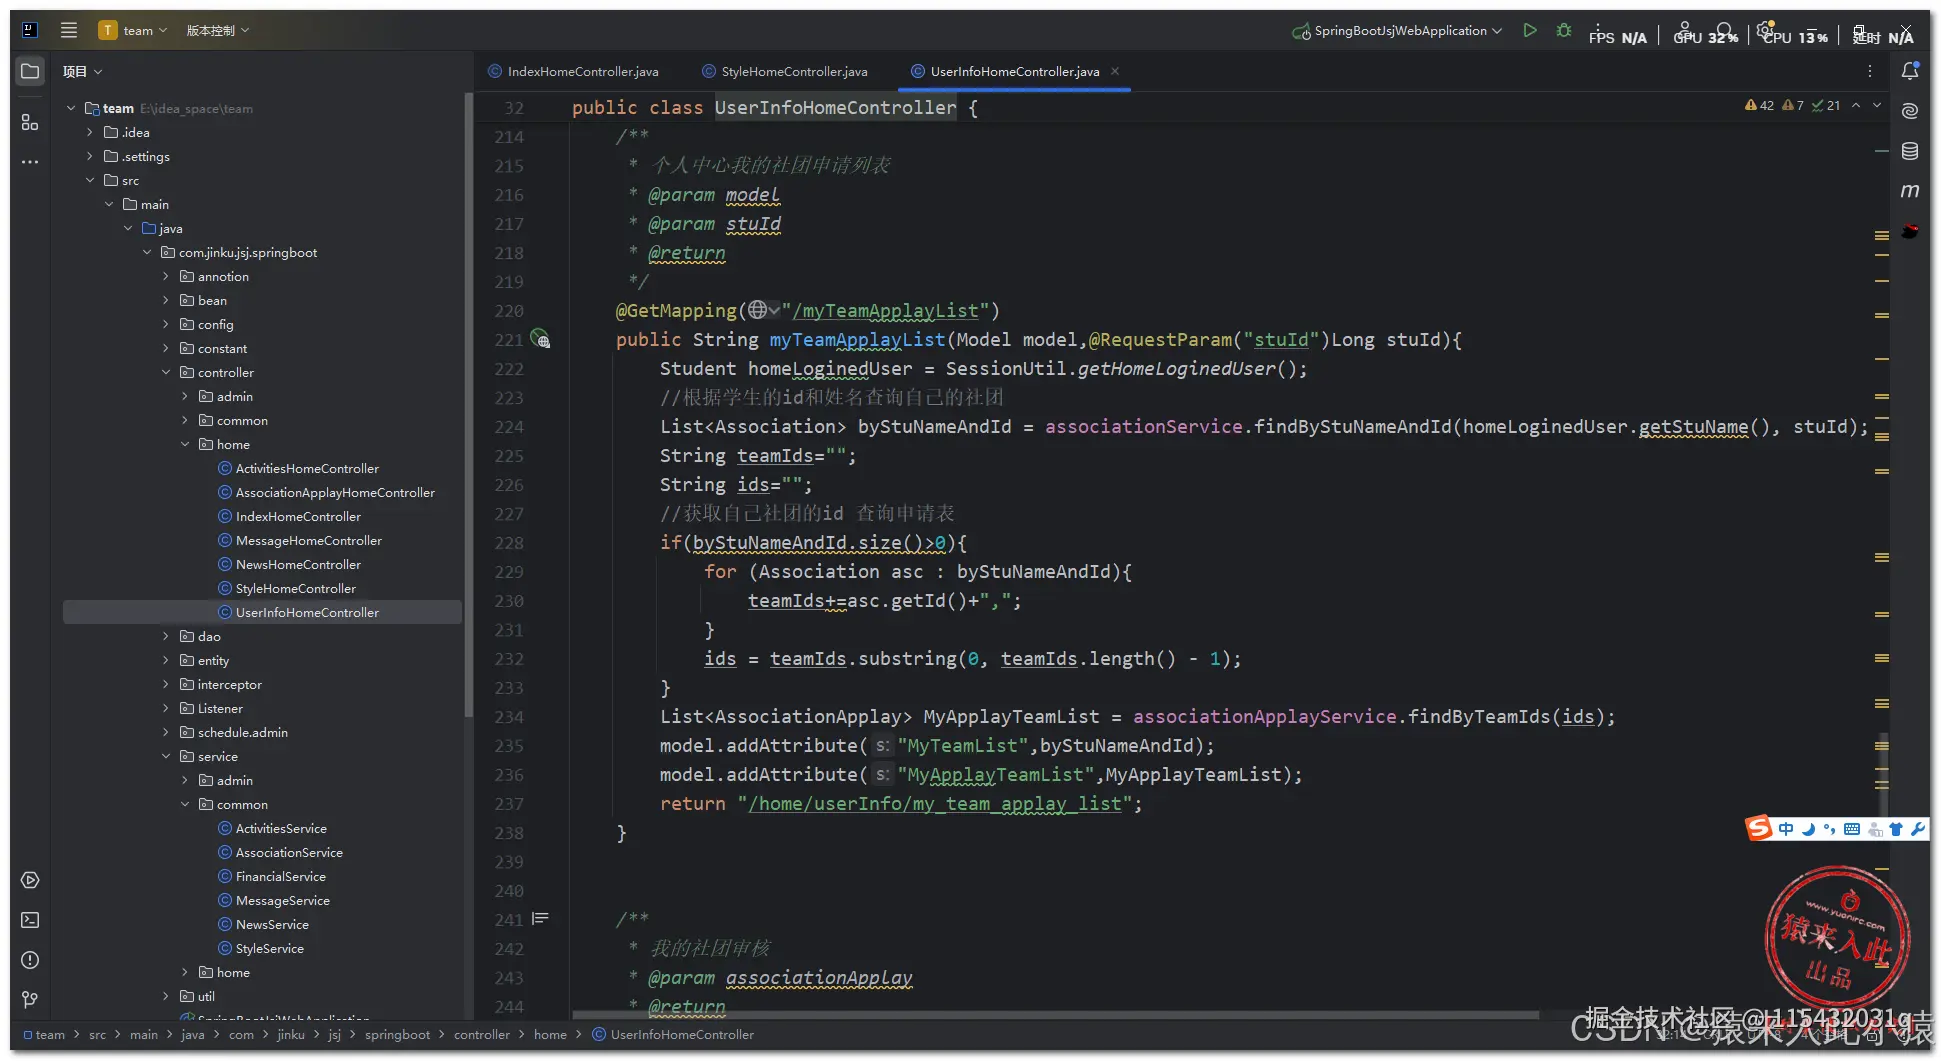Click the gutter doc-render icon on line 241
Screen dimensions: 1941x1061
(x=540, y=918)
